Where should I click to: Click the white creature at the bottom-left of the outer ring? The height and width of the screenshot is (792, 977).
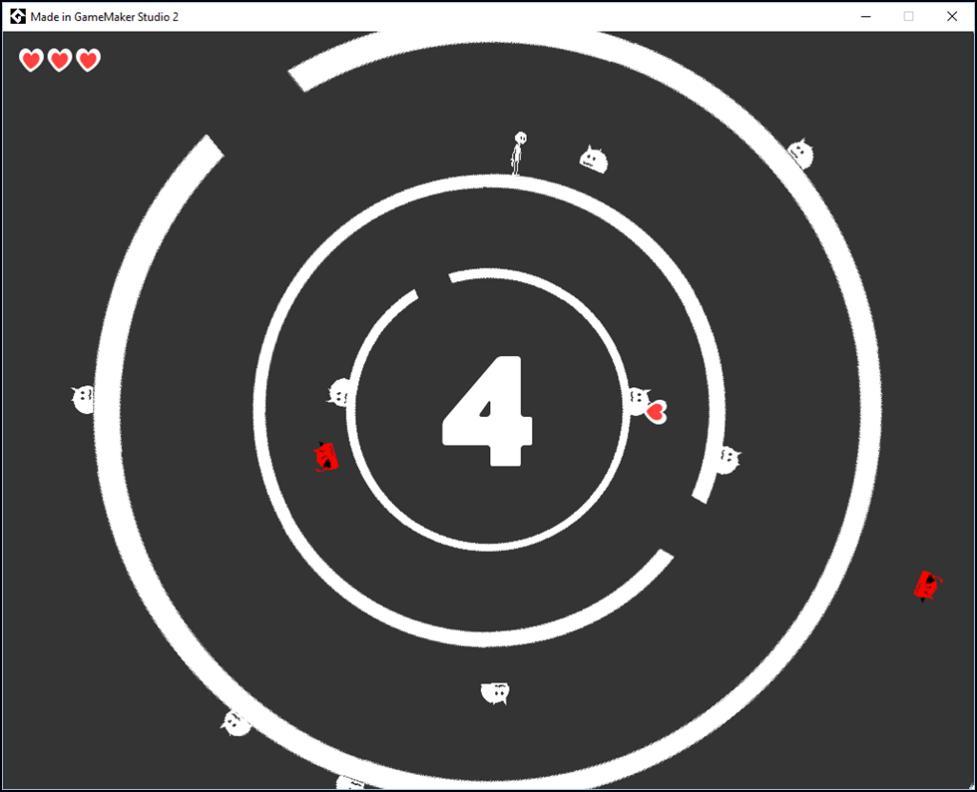tap(236, 722)
